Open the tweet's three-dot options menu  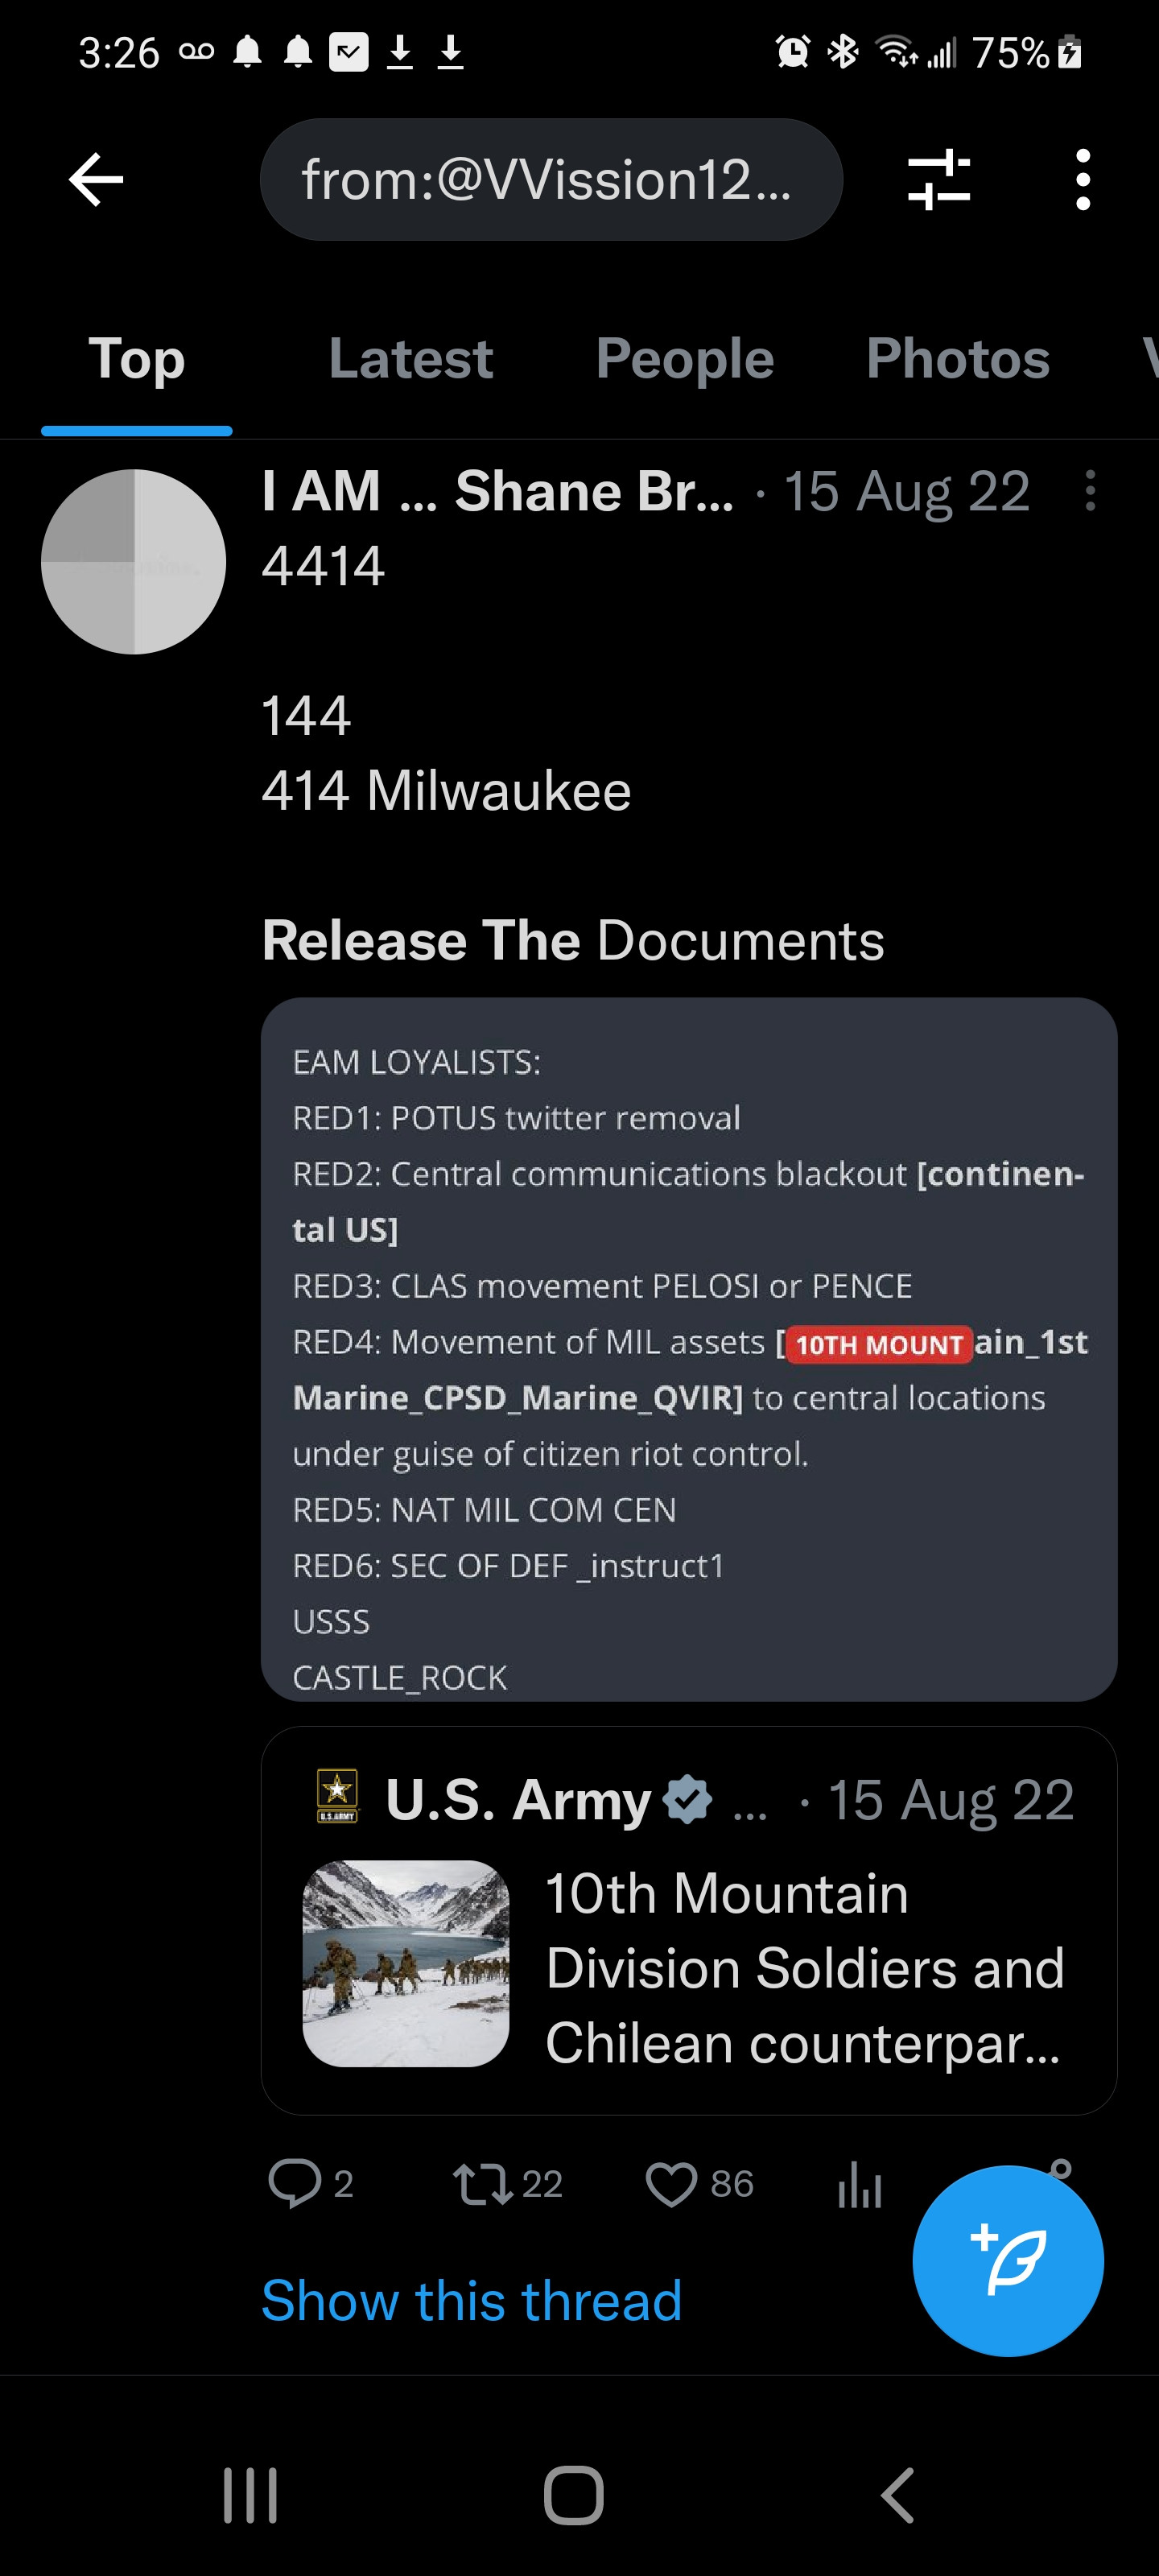[x=1090, y=491]
